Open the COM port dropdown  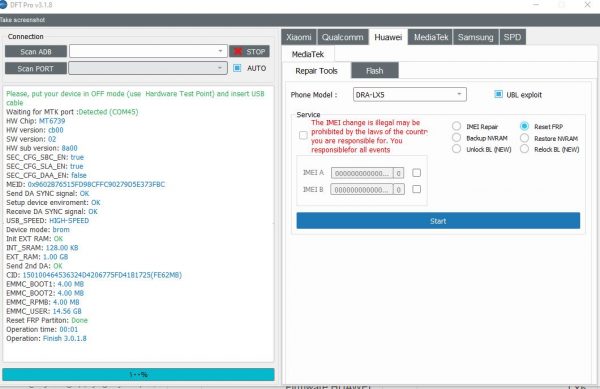click(148, 68)
